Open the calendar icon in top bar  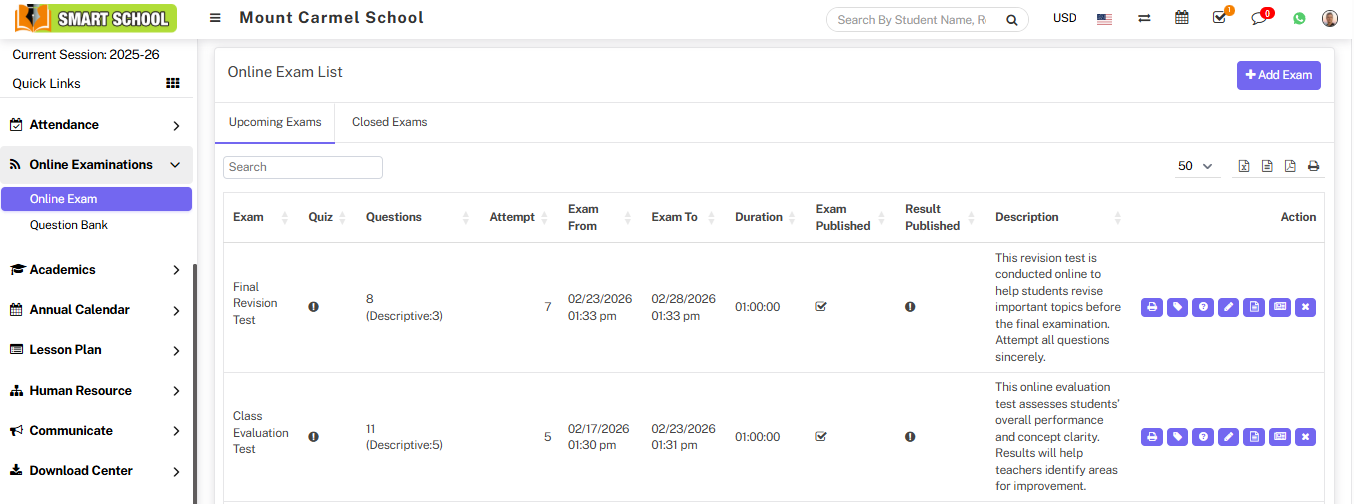(1181, 18)
